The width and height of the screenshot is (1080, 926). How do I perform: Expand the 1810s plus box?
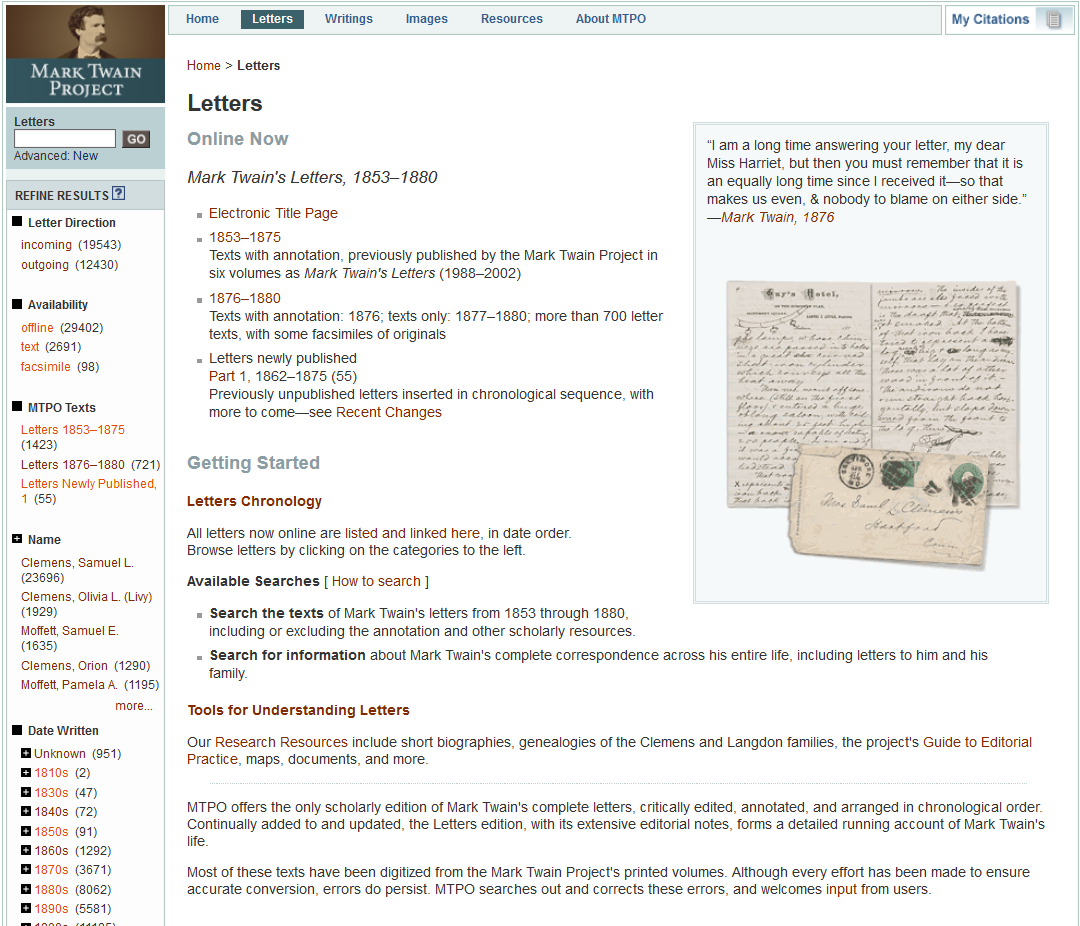(26, 772)
